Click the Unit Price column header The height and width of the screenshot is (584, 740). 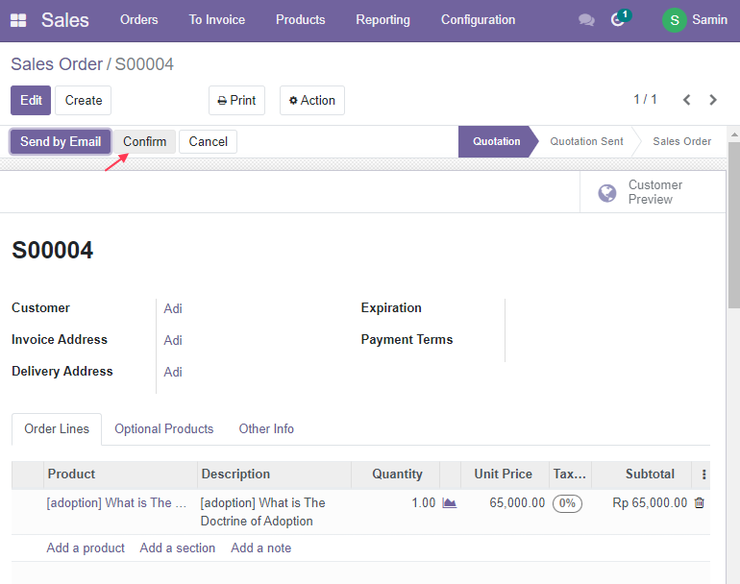click(503, 474)
